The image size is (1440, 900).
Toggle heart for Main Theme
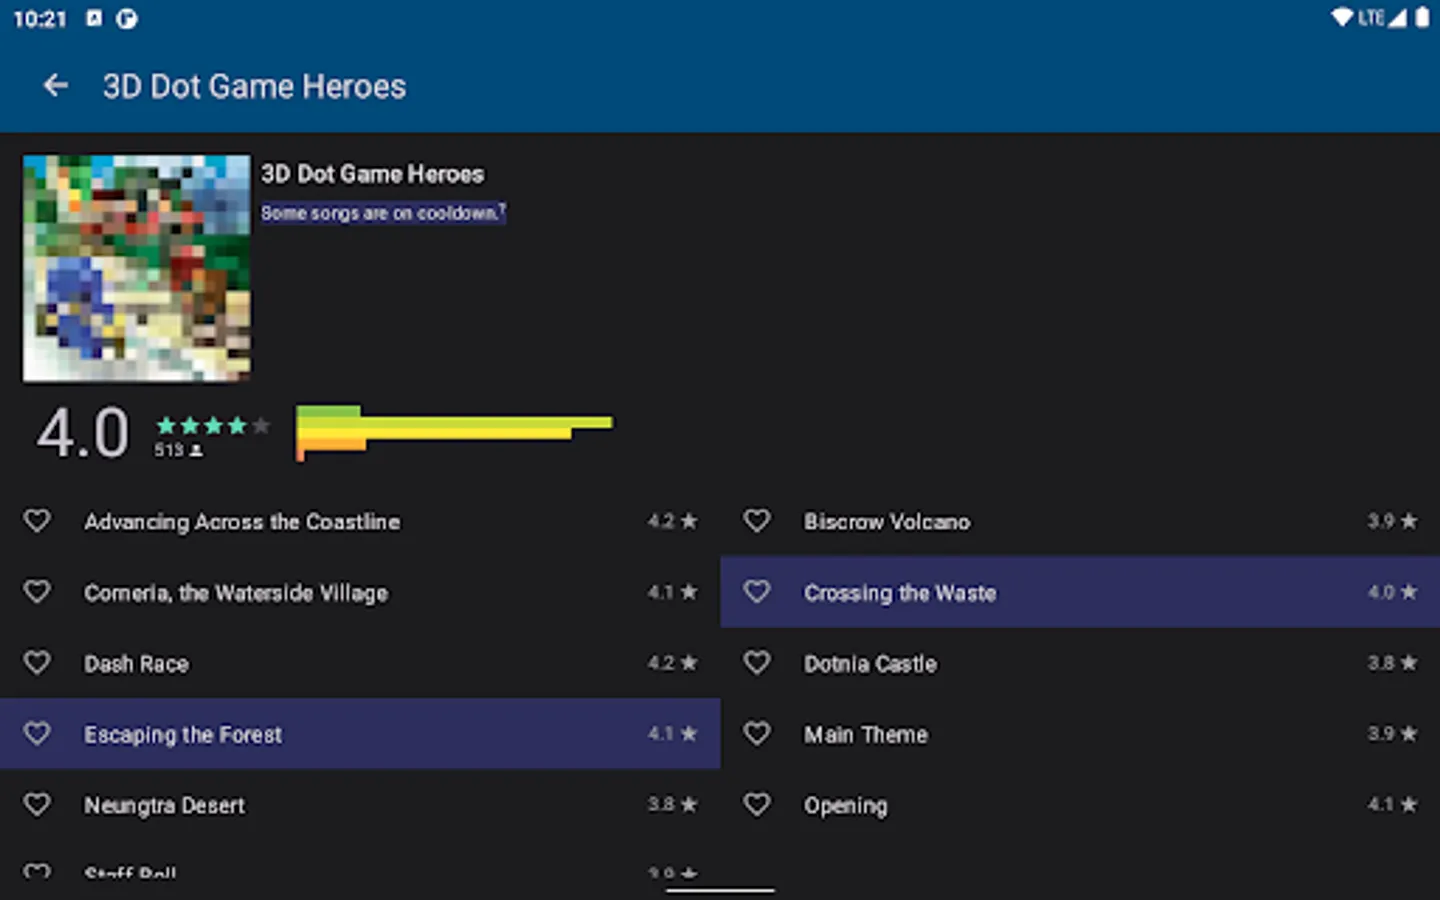[x=757, y=734]
